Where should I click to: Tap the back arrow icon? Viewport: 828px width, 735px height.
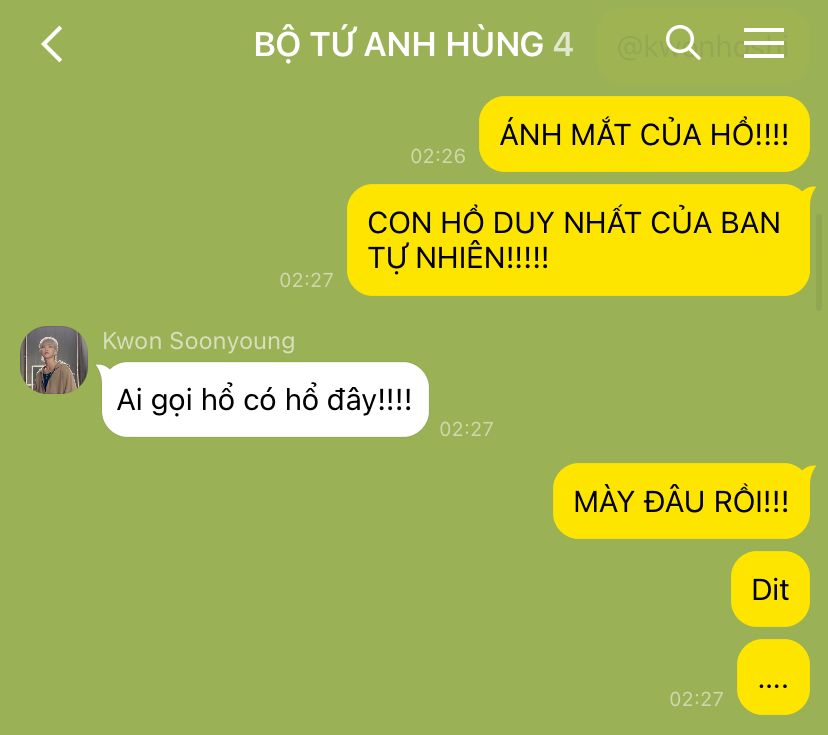(52, 44)
